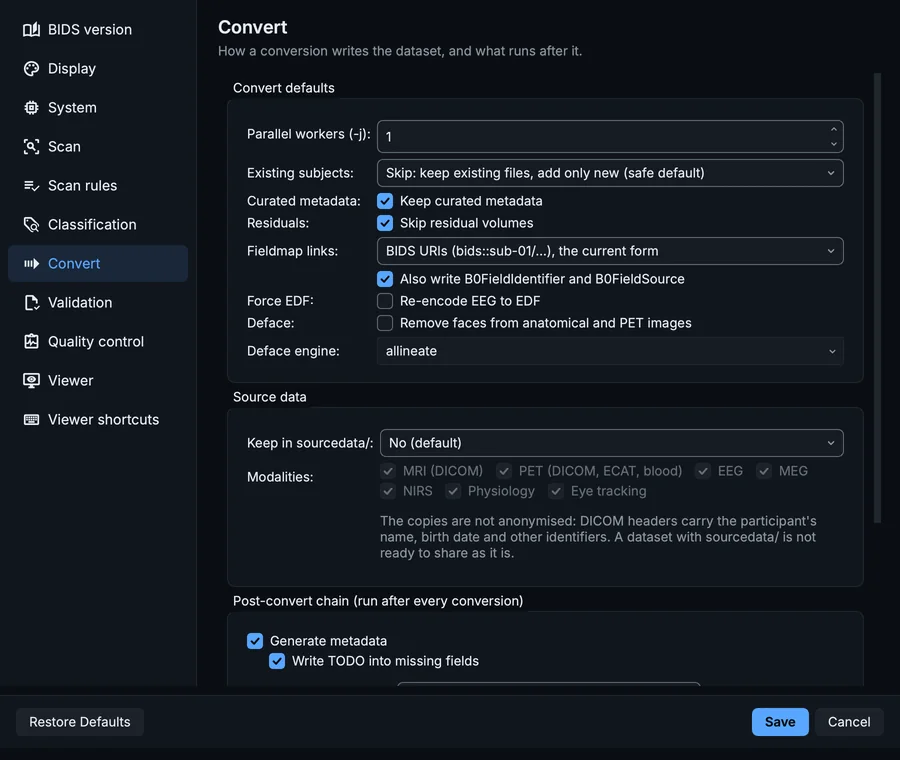Open the Fieldmap links dropdown
This screenshot has width=900, height=760.
click(x=610, y=251)
